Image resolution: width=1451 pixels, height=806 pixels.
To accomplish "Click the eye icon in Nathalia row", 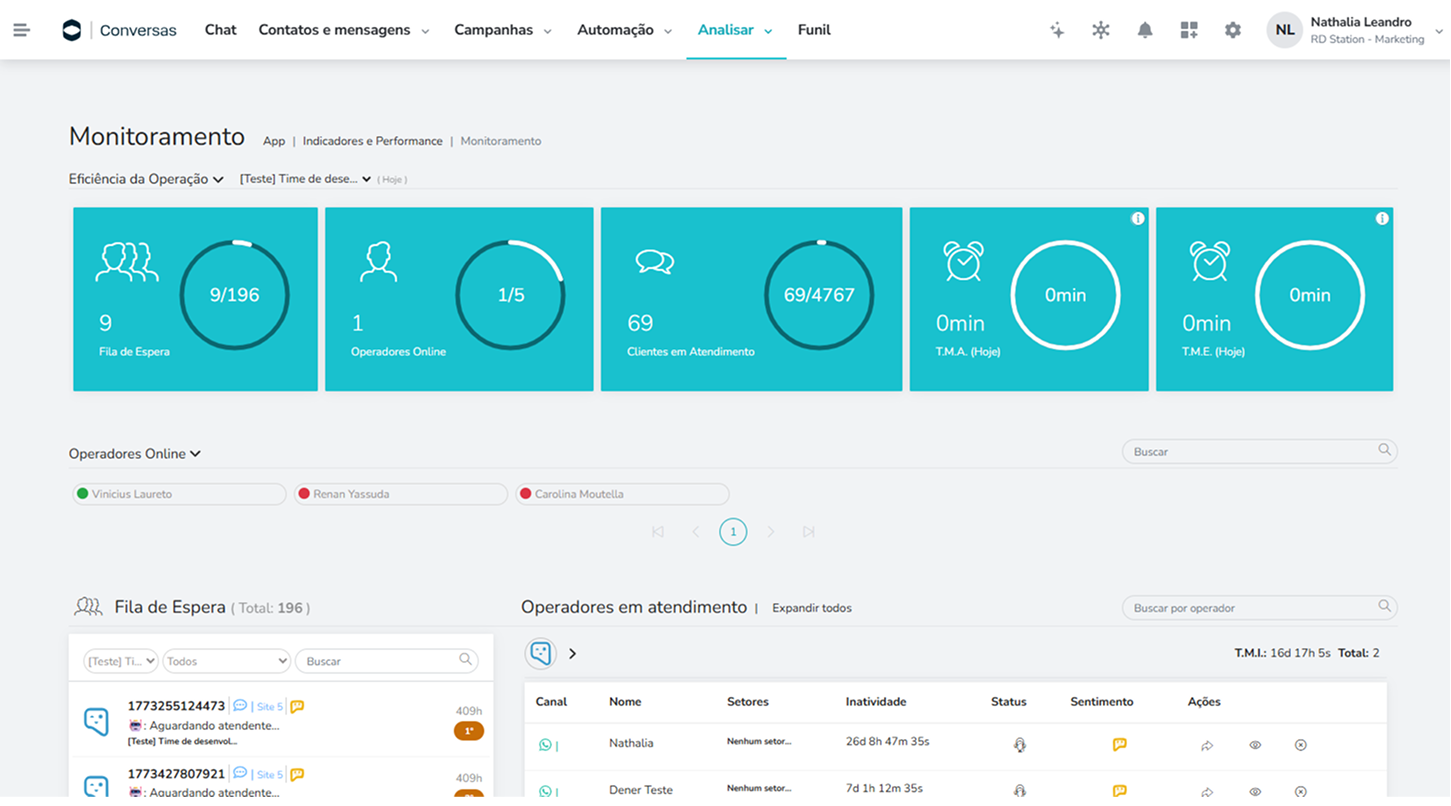I will [x=1255, y=745].
